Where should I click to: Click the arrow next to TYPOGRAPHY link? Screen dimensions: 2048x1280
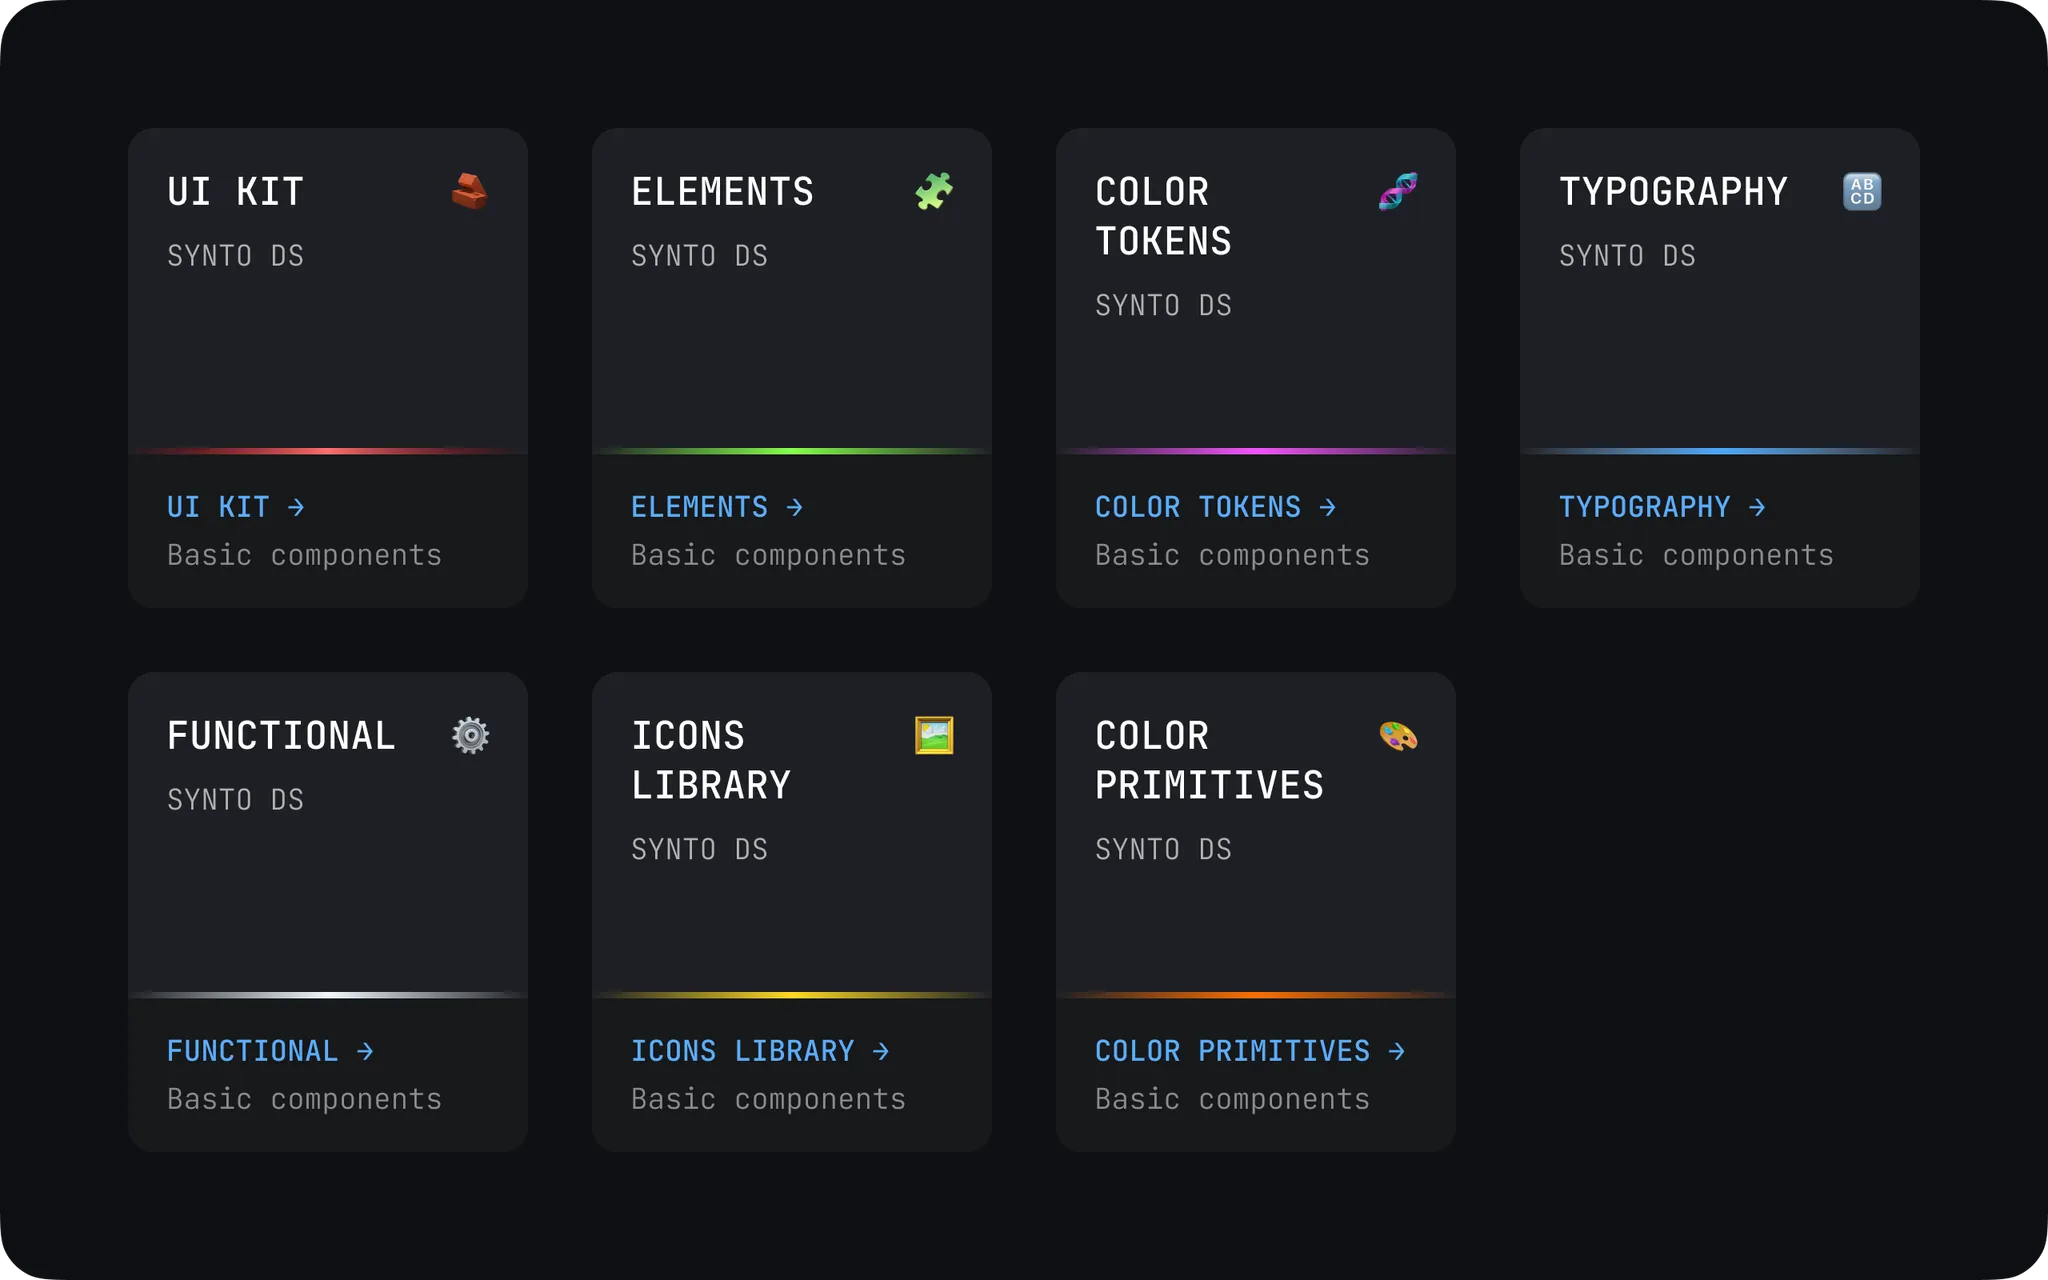tap(1757, 508)
